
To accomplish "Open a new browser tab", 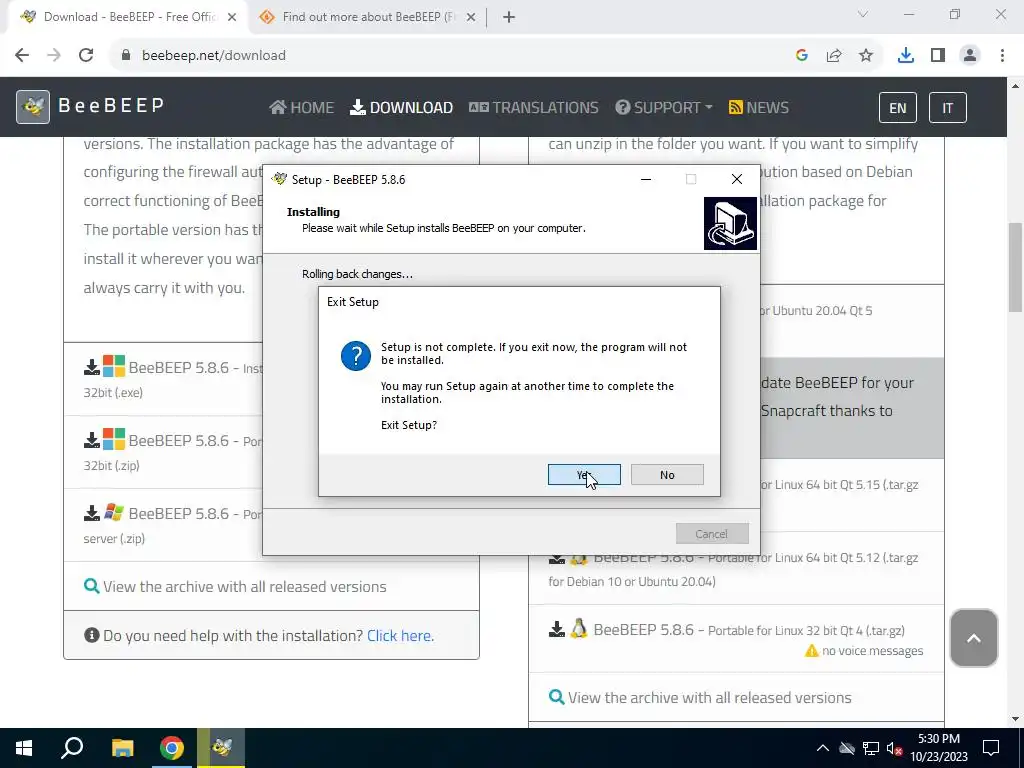I will click(509, 17).
